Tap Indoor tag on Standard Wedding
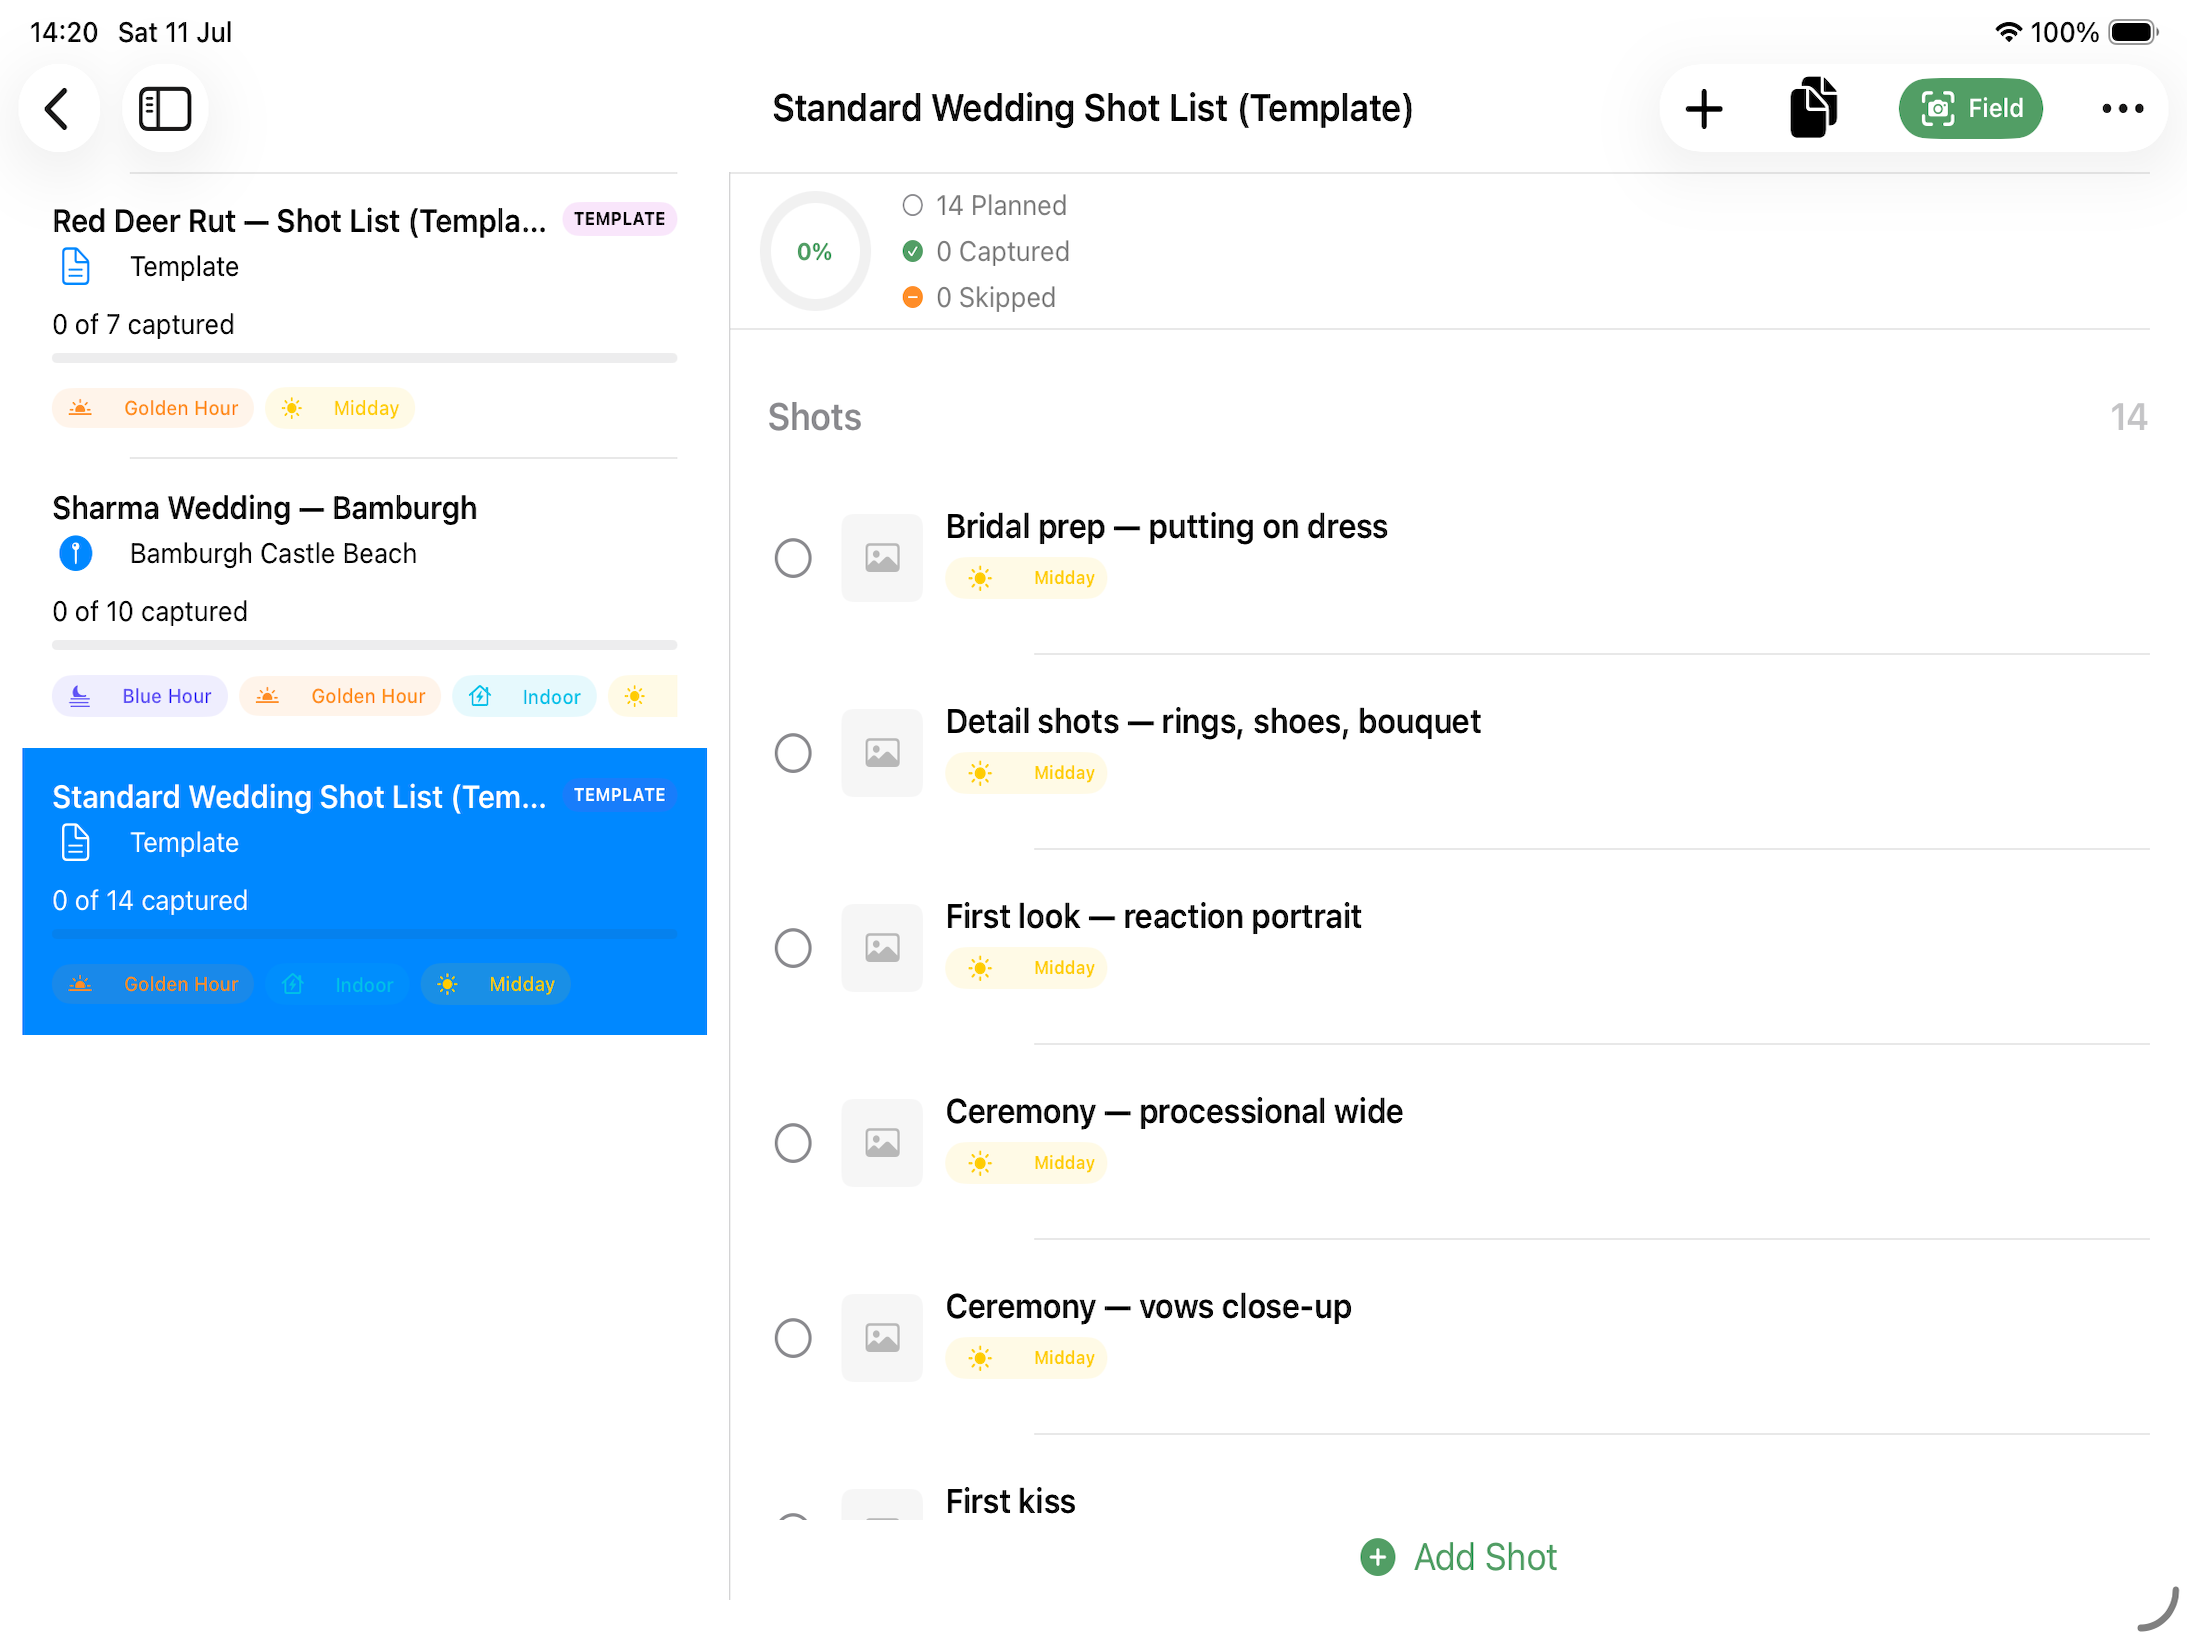 [x=337, y=984]
